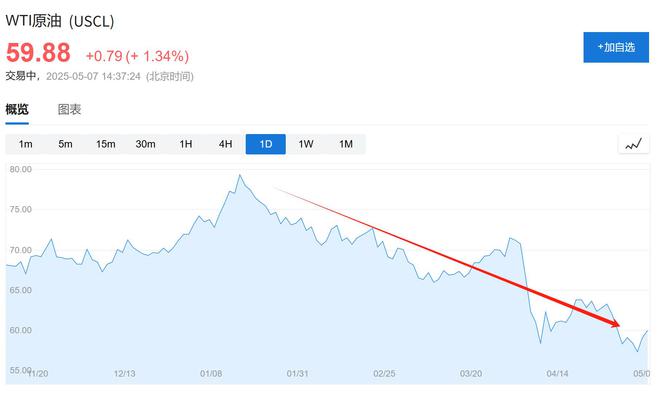Click the 02/25 date label on axis
Viewport: 660px width, 393px height.
[x=384, y=374]
